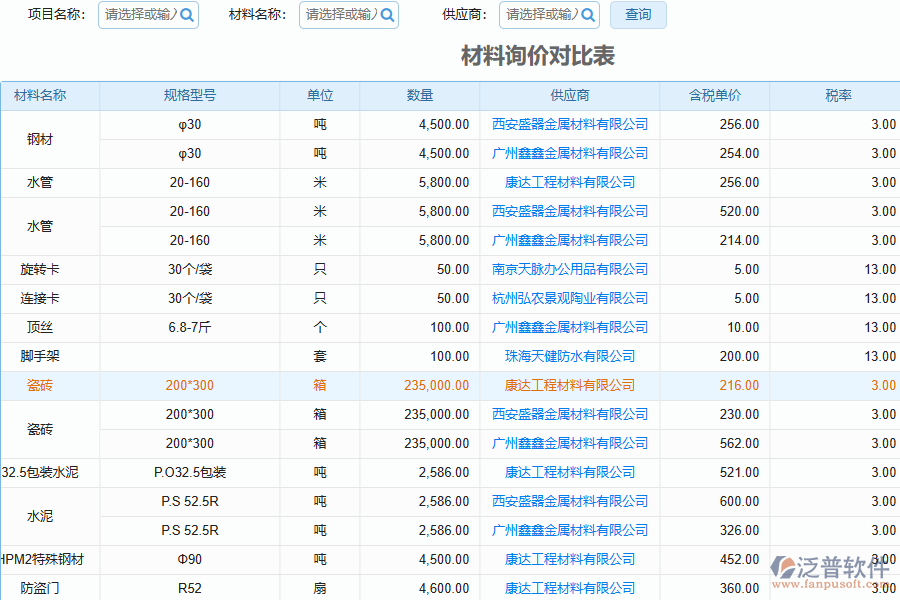Open supplier link 杭州弘农景观陶业有限公司
Viewport: 900px width, 600px height.
point(571,298)
